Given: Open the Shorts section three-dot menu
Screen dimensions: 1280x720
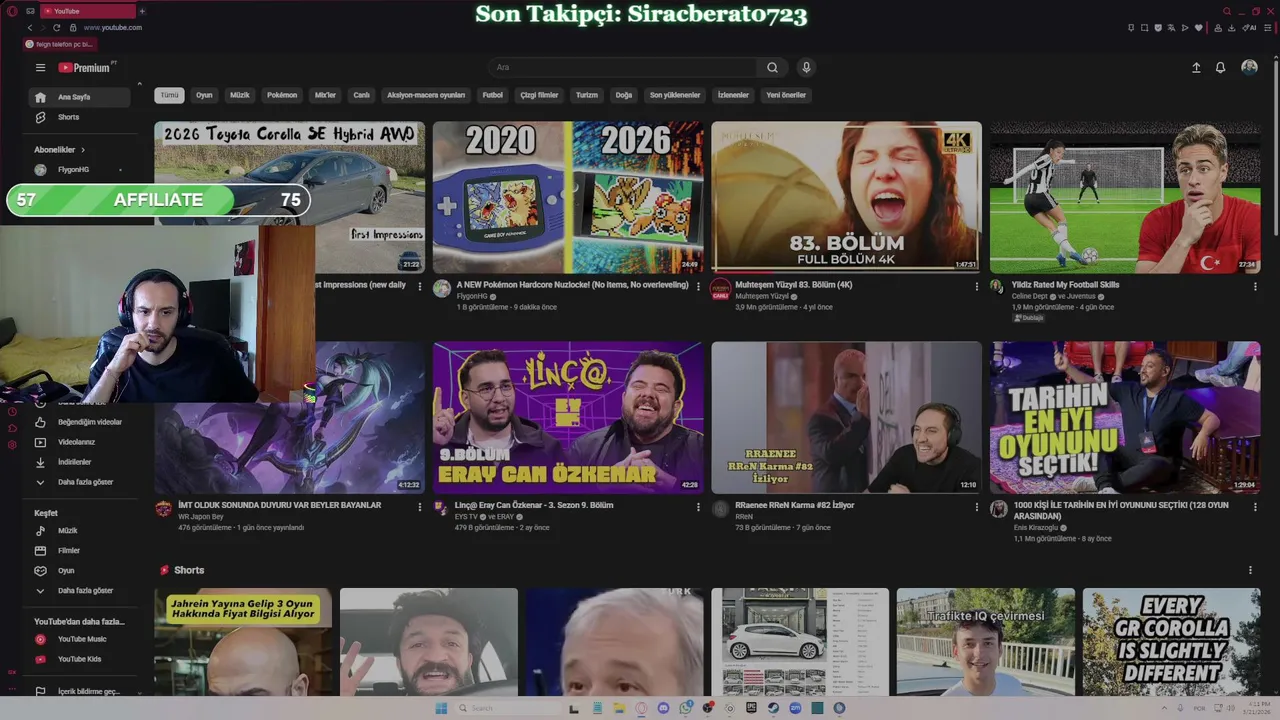Looking at the screenshot, I should coord(1250,570).
